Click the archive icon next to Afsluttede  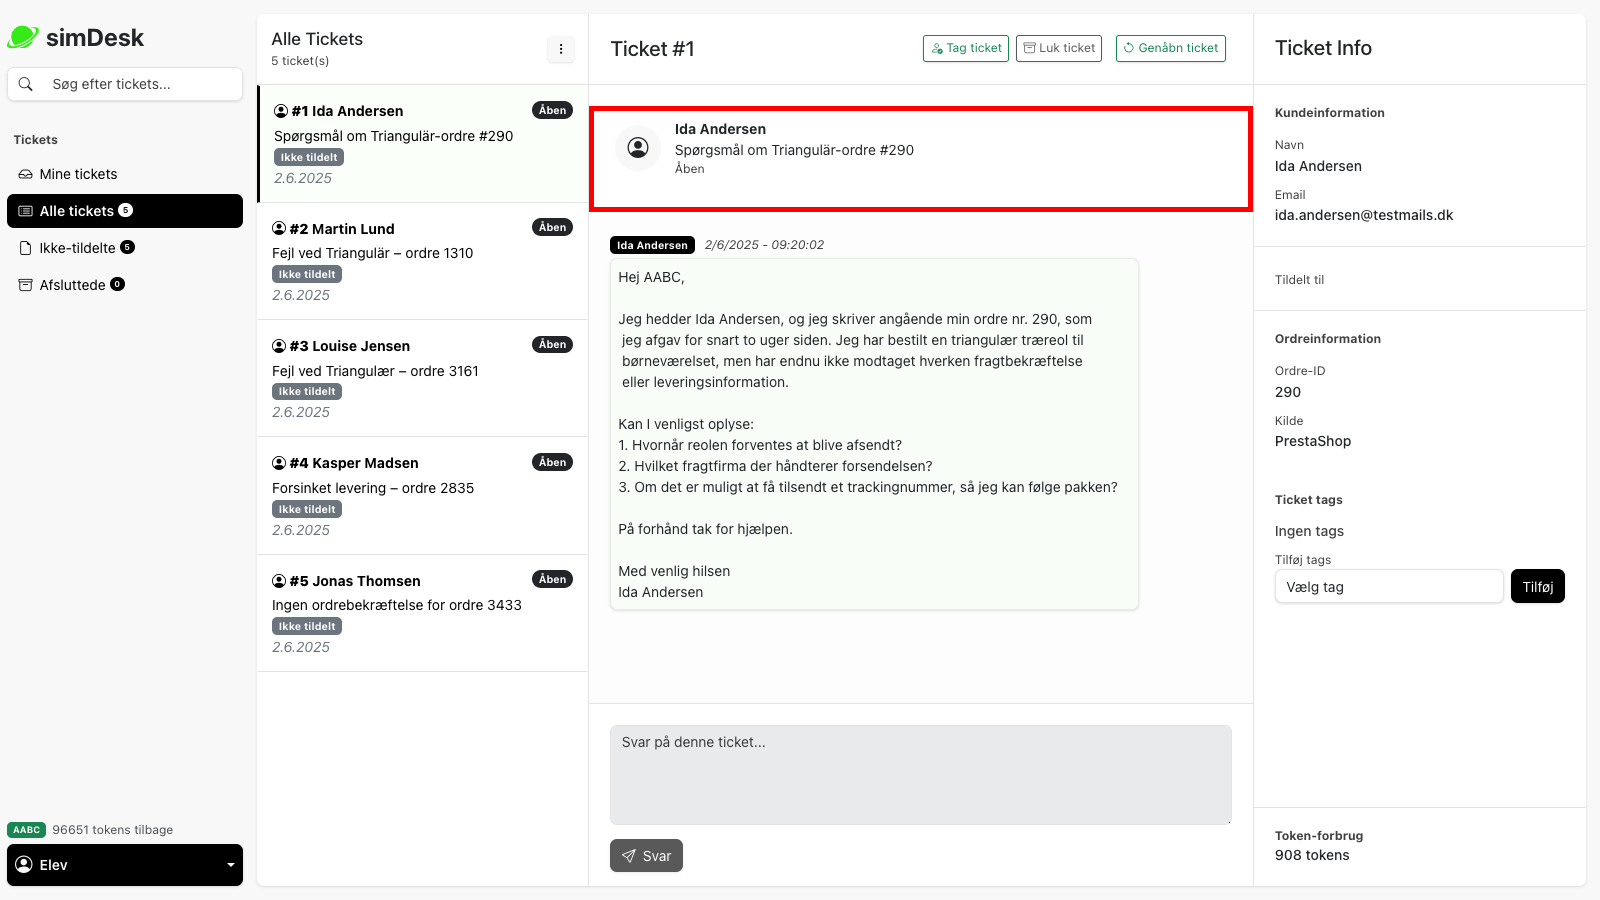24,284
